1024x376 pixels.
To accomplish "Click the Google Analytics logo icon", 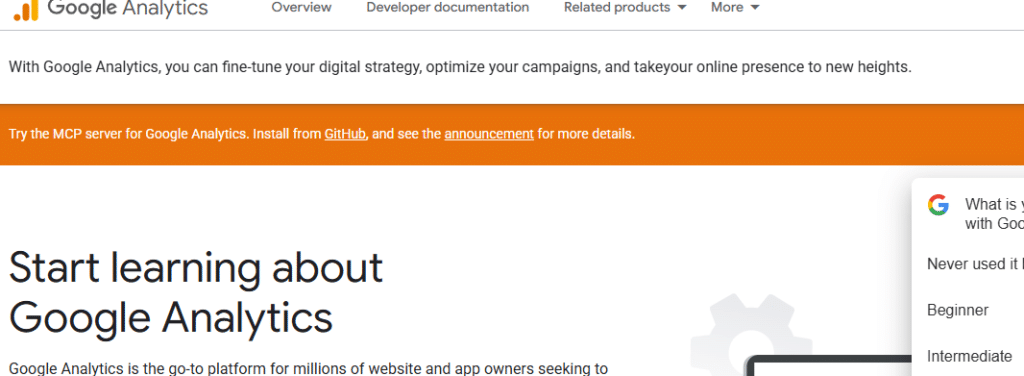I will (26, 9).
